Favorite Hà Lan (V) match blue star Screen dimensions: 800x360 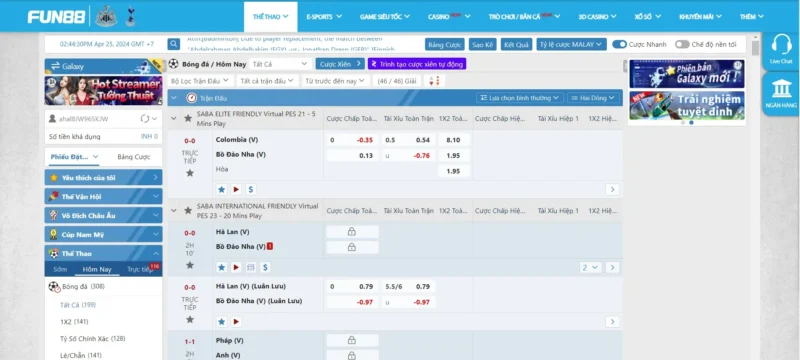221,267
